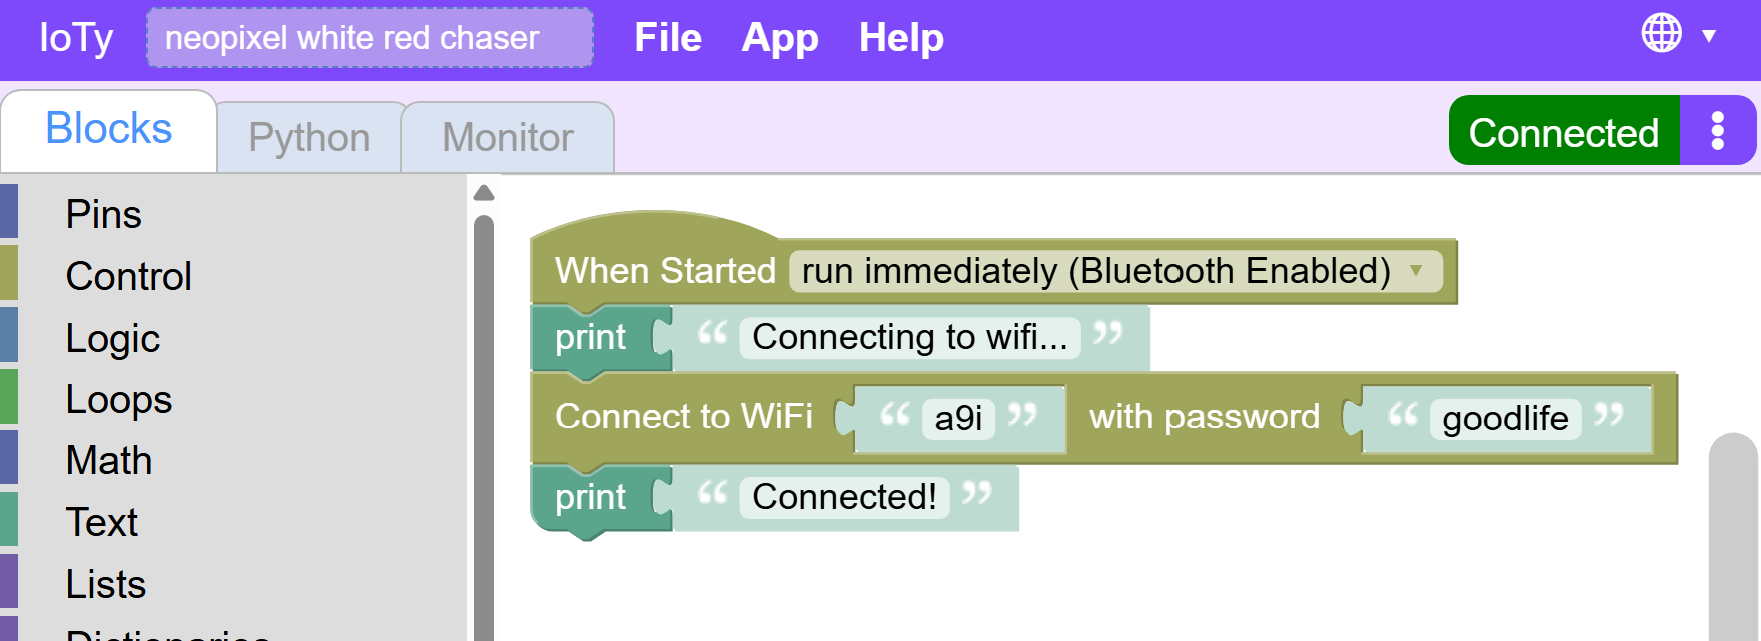Open the Loops block category
1761x641 pixels.
point(118,399)
